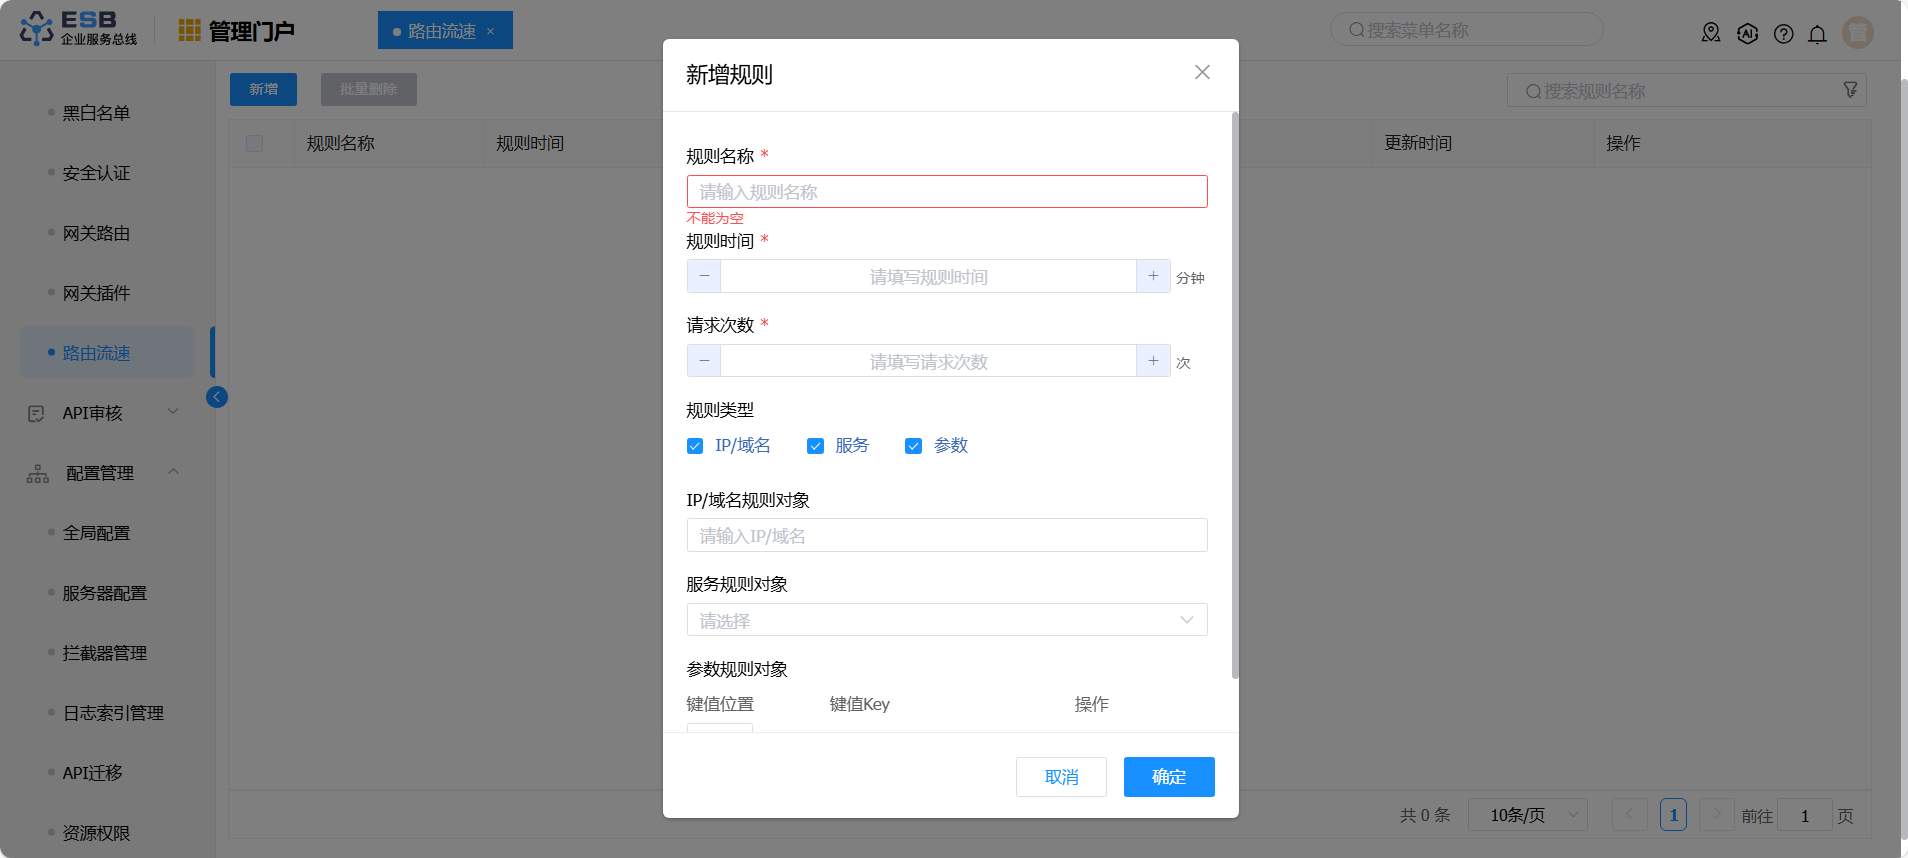This screenshot has width=1908, height=858.
Task: Click the management portal grid icon
Action: coord(189,31)
